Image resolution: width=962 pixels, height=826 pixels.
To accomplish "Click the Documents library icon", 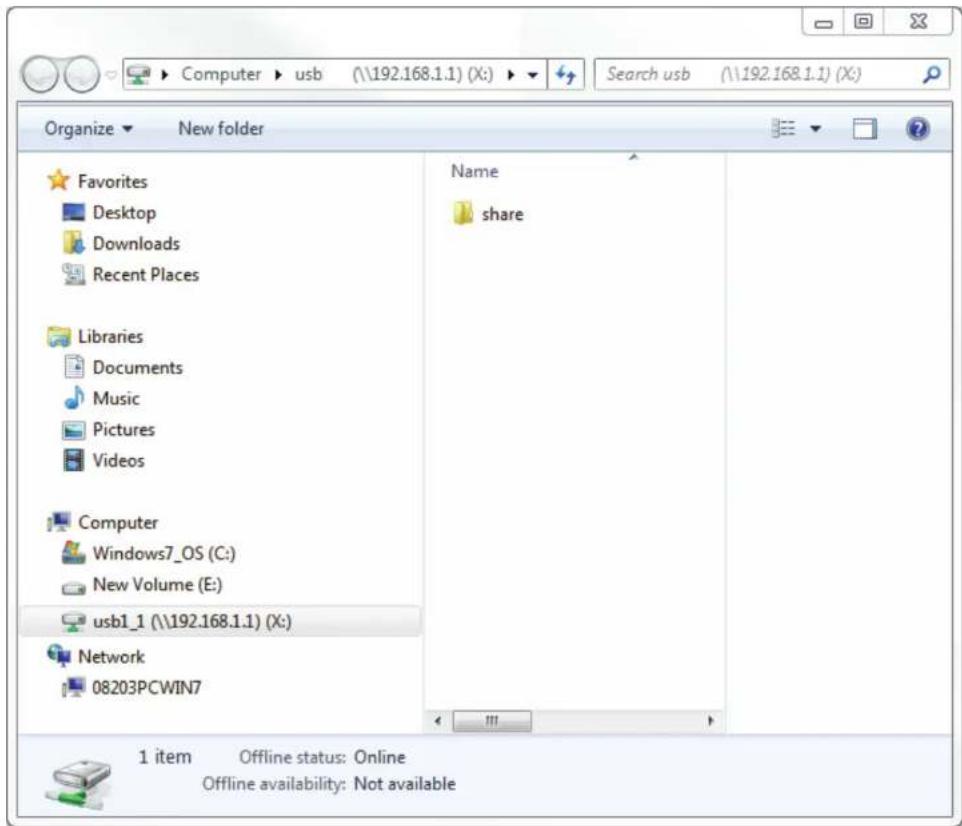I will tap(74, 367).
